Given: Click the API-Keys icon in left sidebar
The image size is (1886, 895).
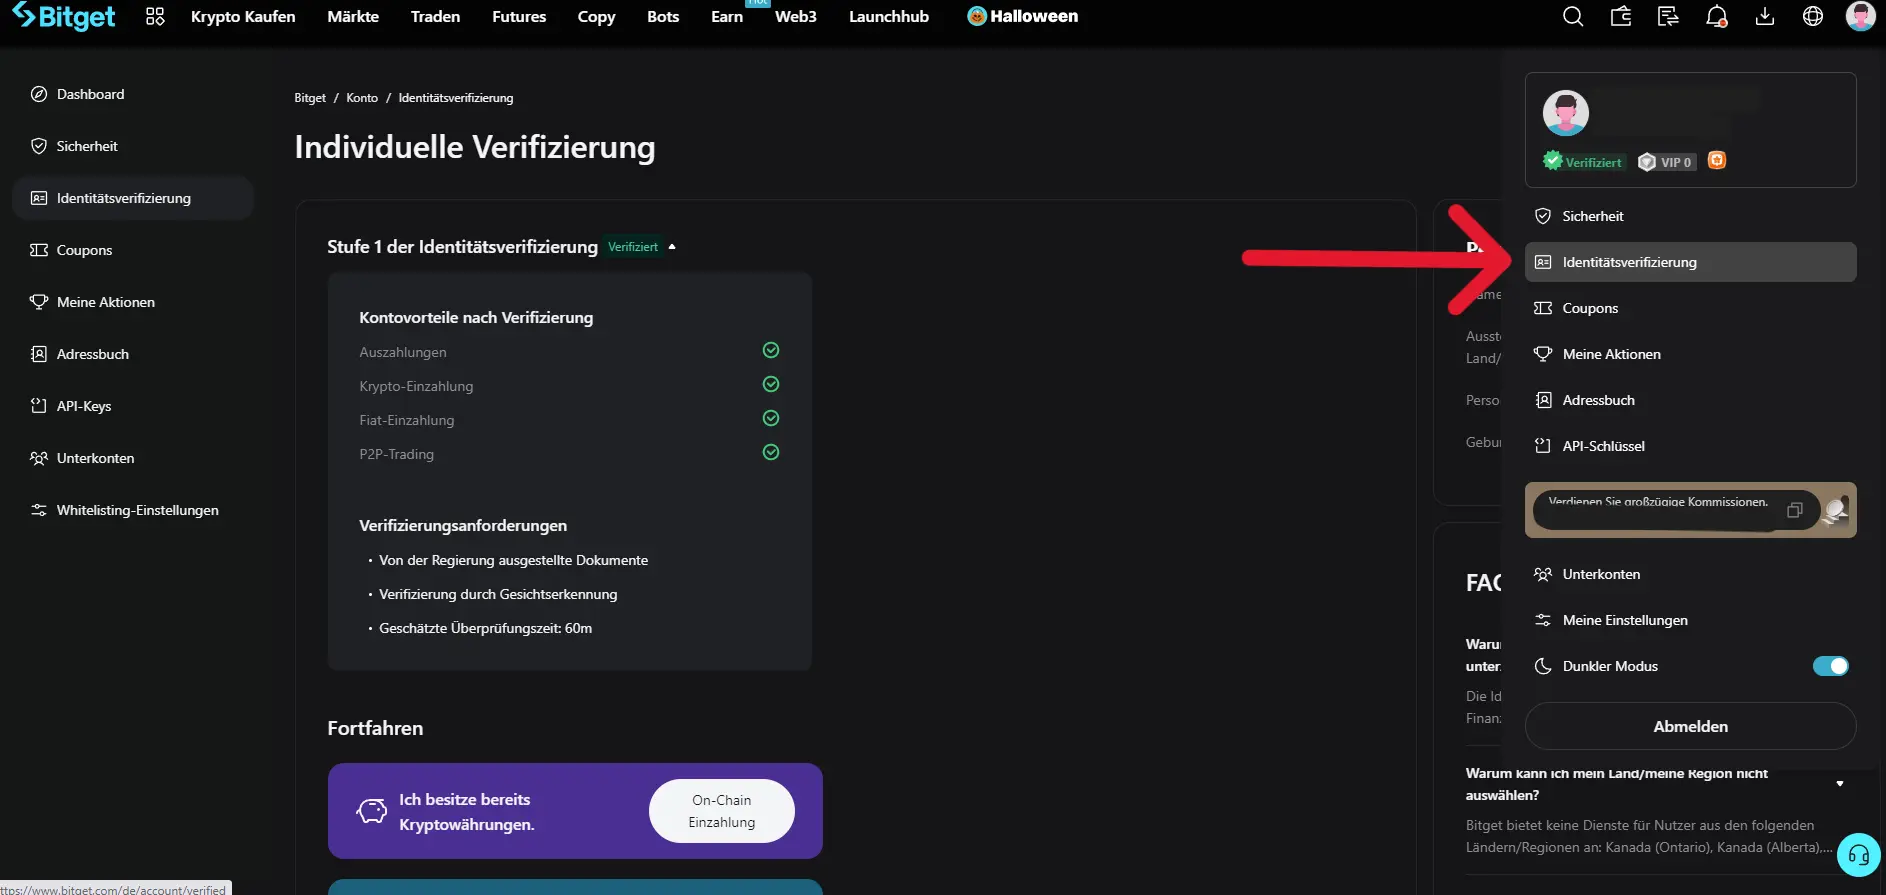Looking at the screenshot, I should click(39, 406).
